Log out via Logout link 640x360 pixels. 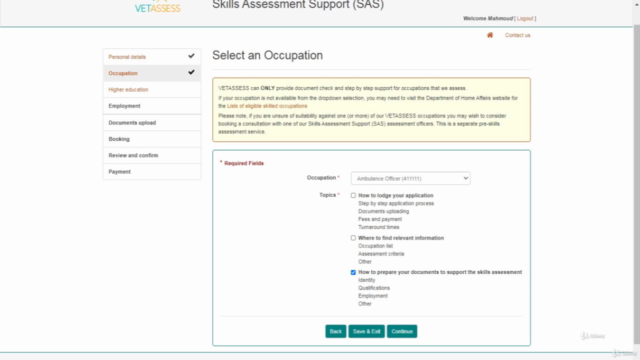(525, 18)
